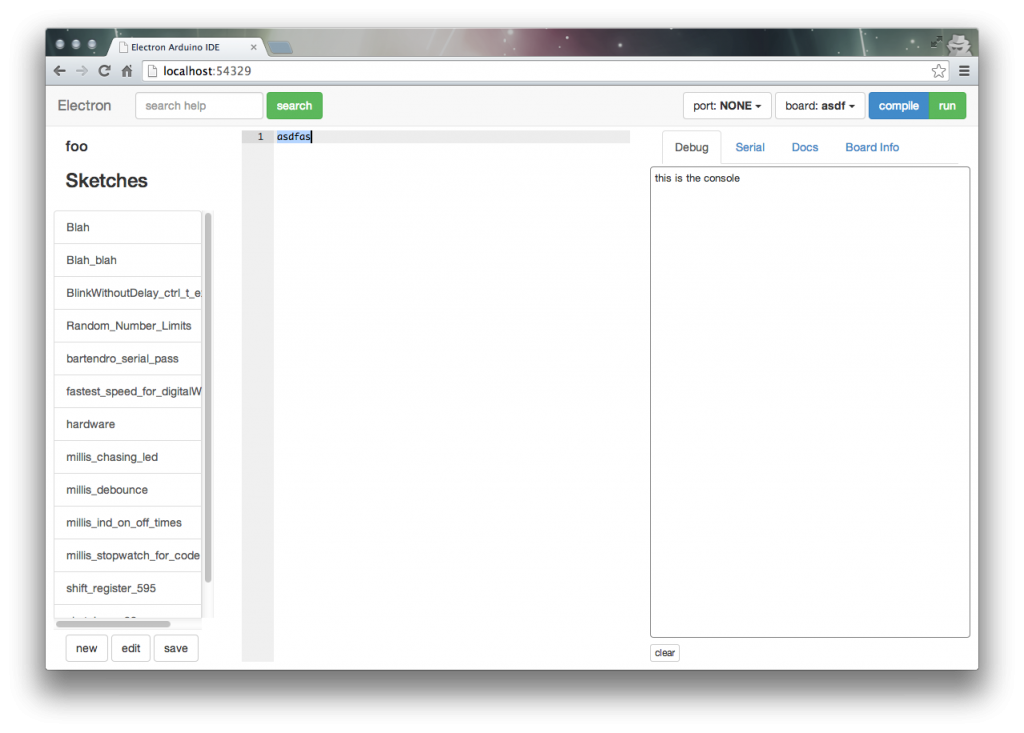
Task: Save the current sketch
Action: coord(176,648)
